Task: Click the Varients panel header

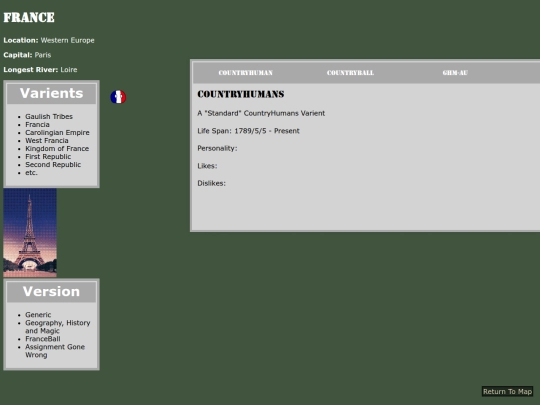Action: (51, 93)
